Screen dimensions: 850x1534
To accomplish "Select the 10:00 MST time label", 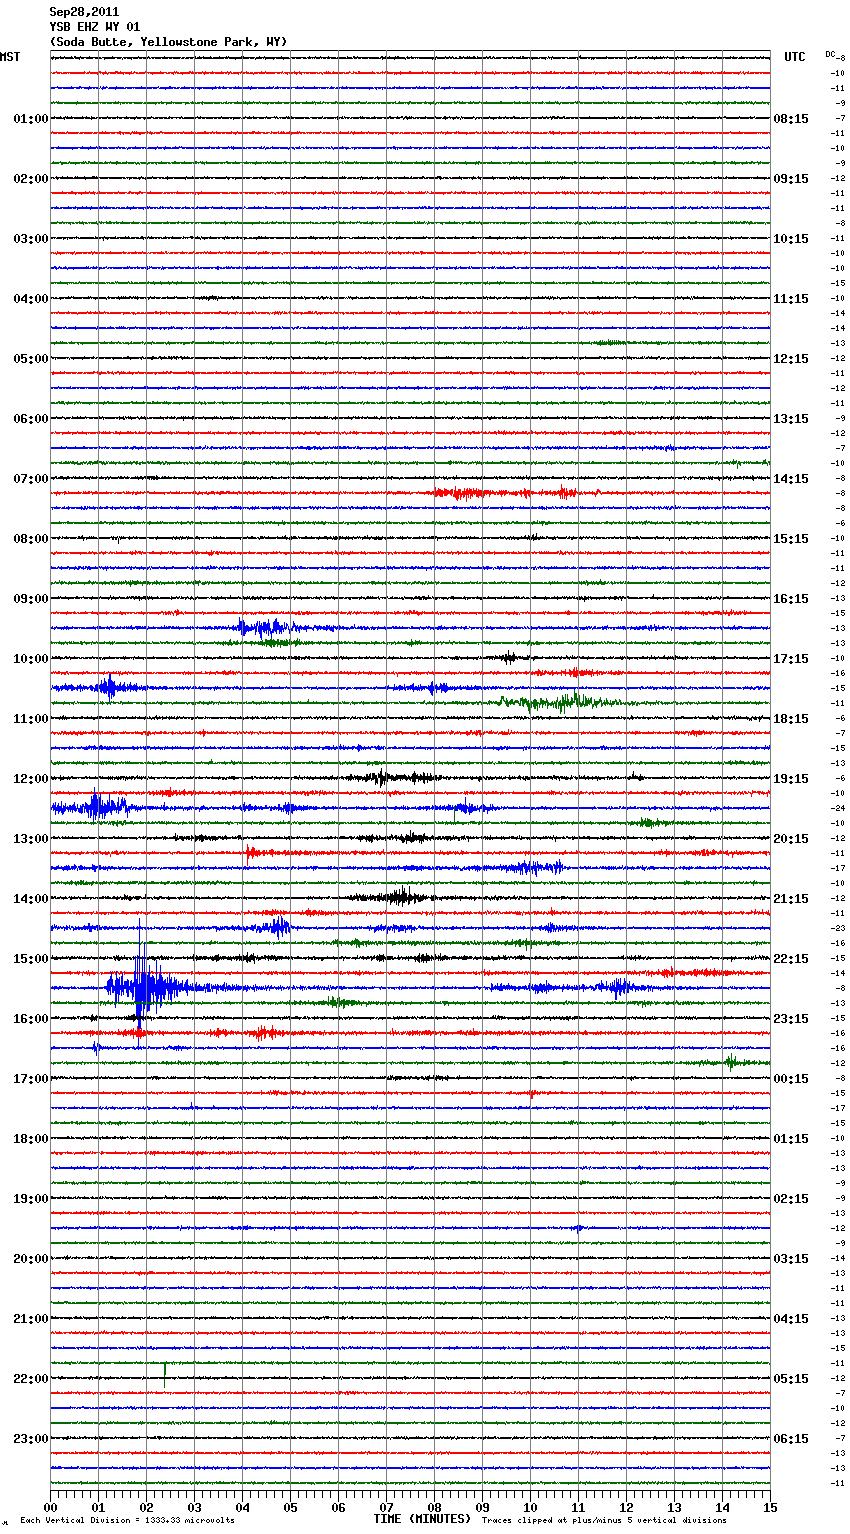I will click(31, 659).
